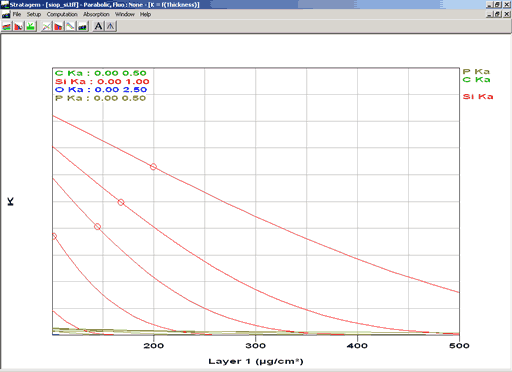Screen dimensions: 512x372
Task: Click the circle marker on third-highest red curve
Action: point(97,227)
